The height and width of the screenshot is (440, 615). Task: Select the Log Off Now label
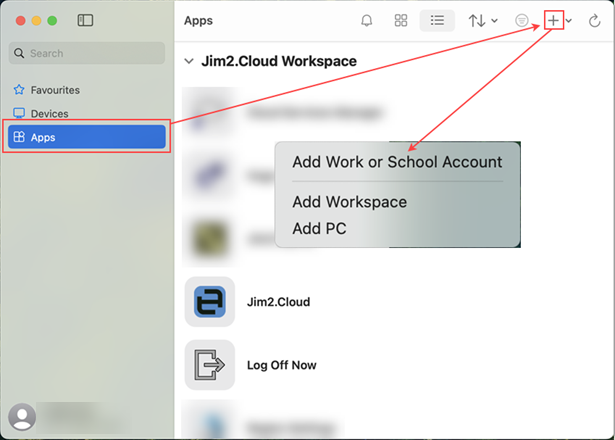click(x=282, y=365)
